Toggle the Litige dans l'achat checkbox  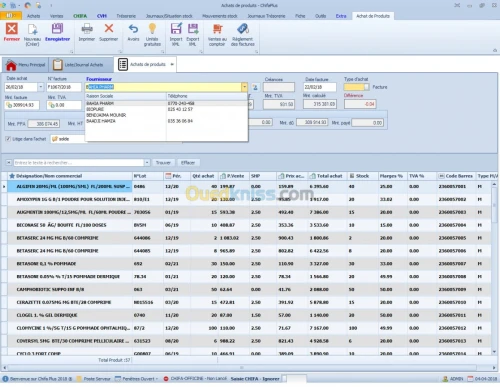click(x=8, y=139)
